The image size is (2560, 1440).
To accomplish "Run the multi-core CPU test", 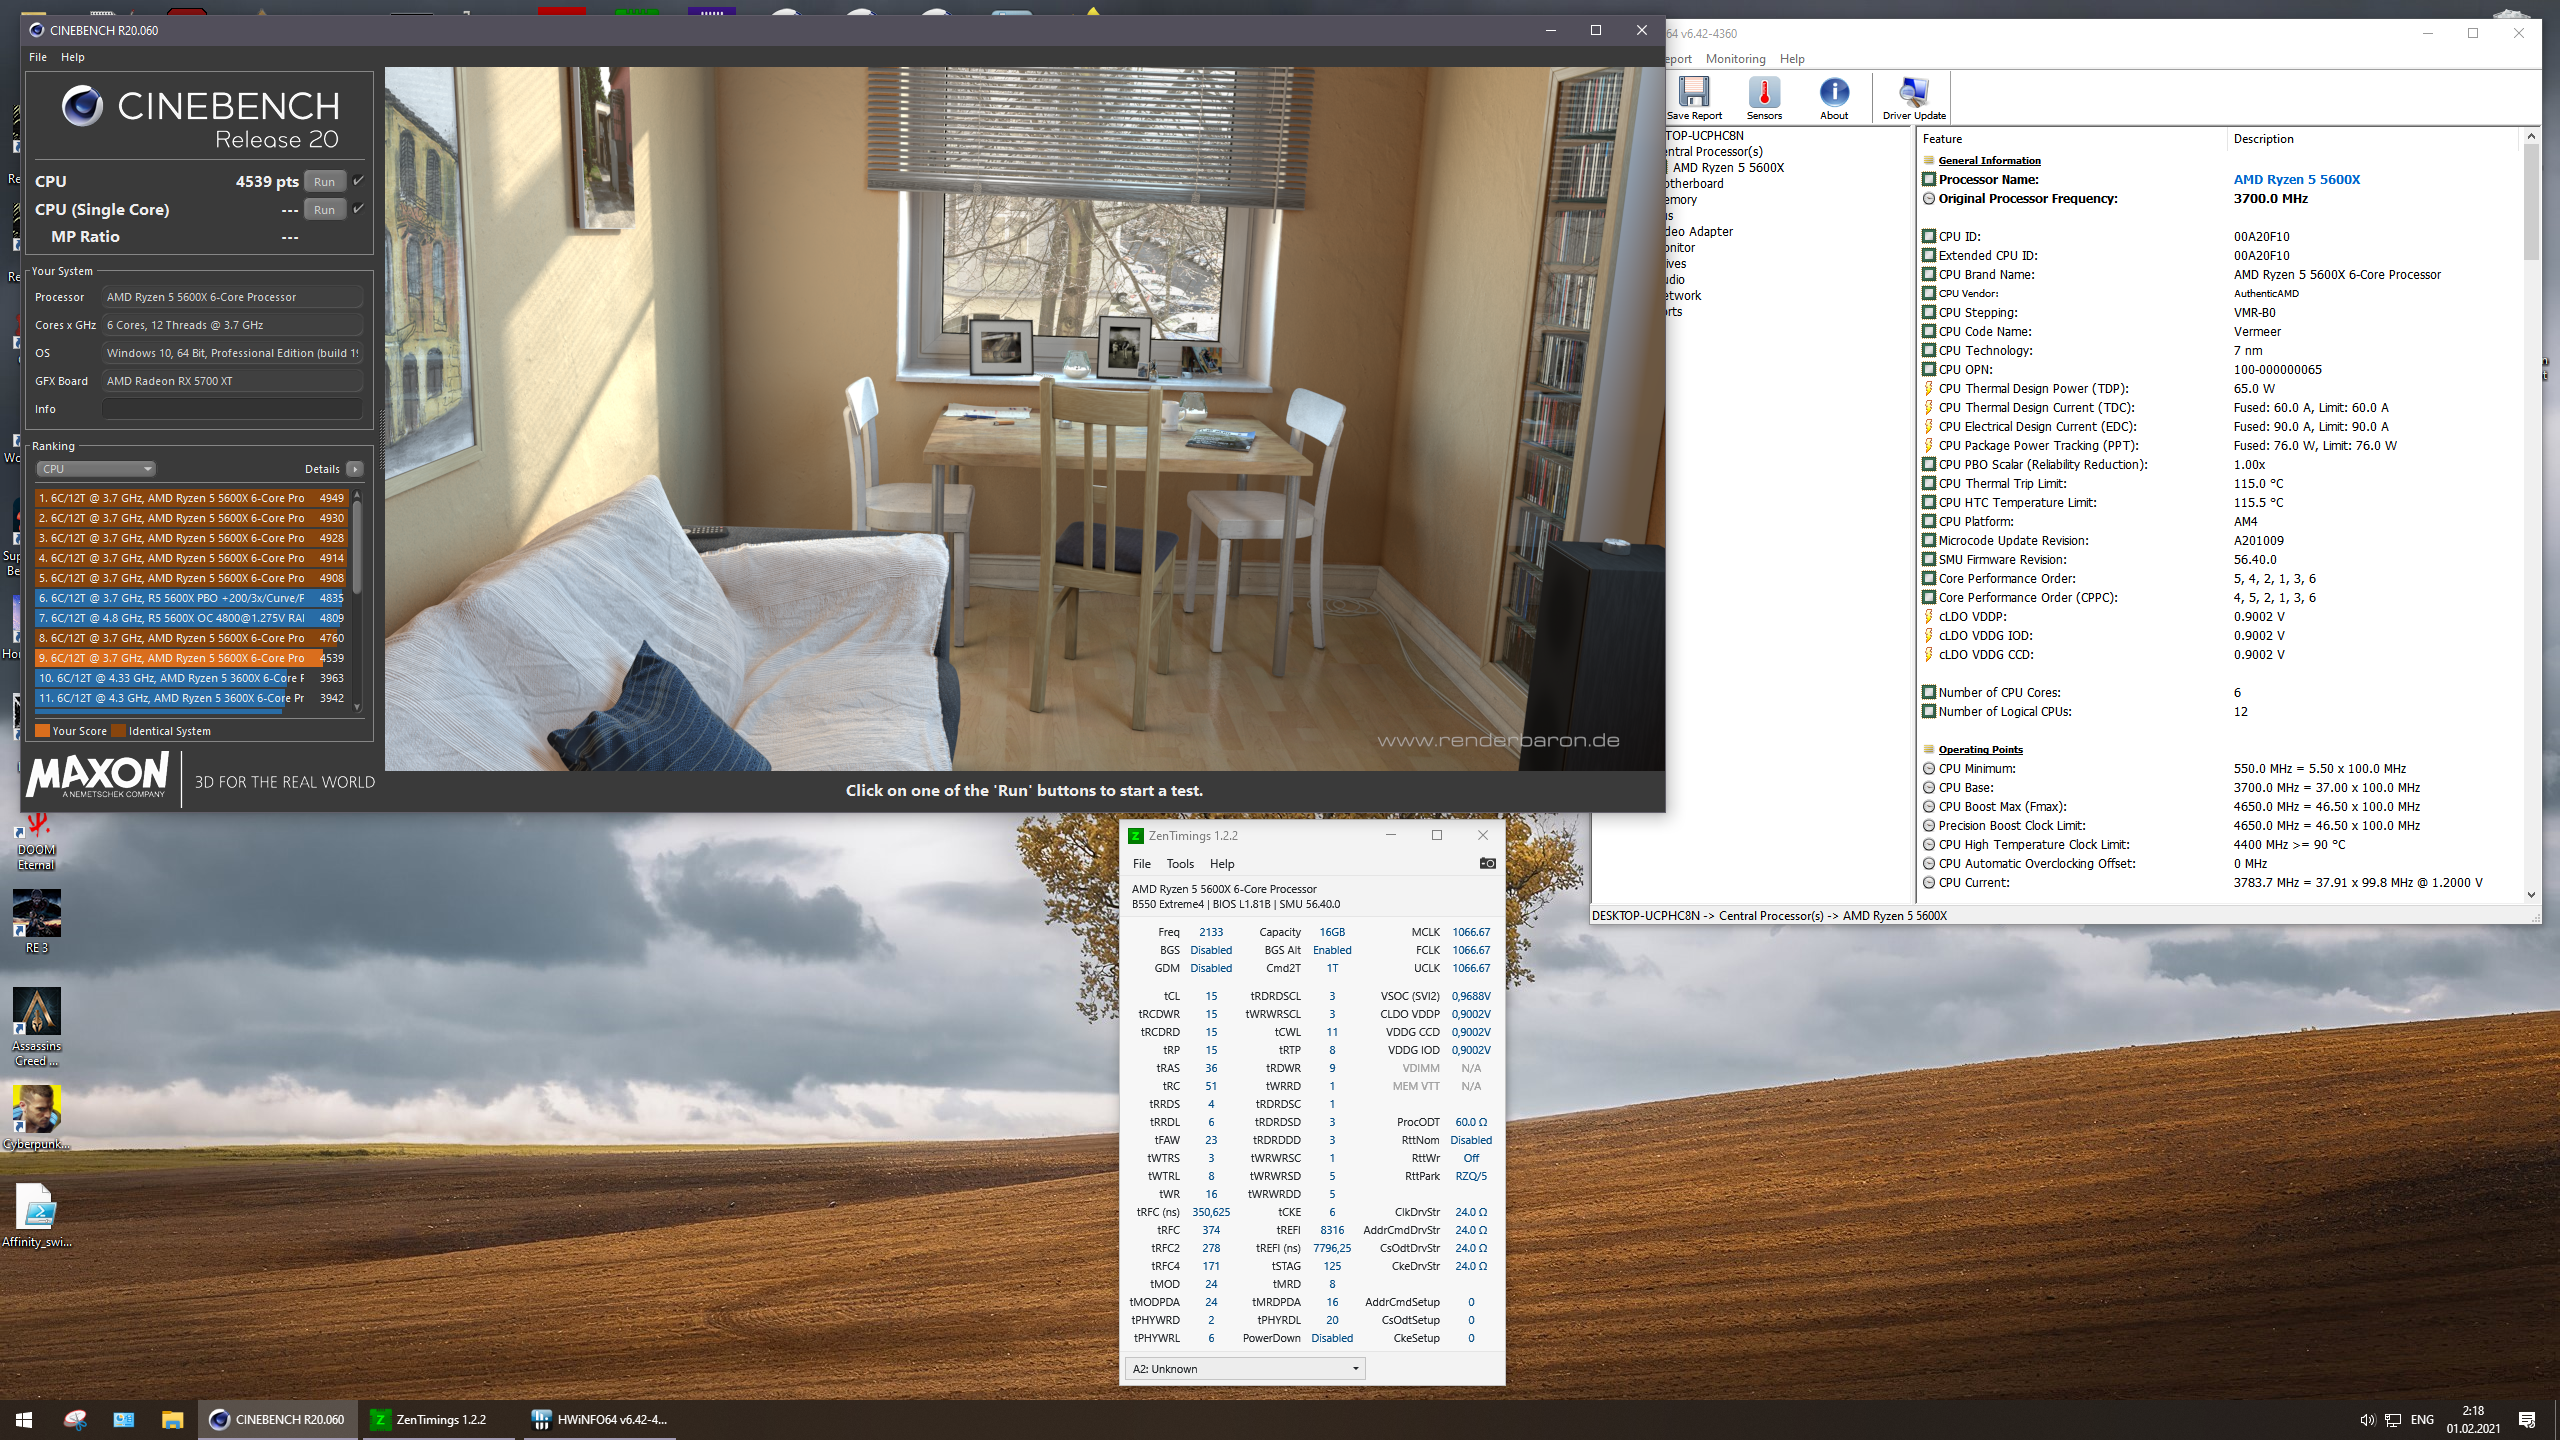I will click(x=324, y=182).
